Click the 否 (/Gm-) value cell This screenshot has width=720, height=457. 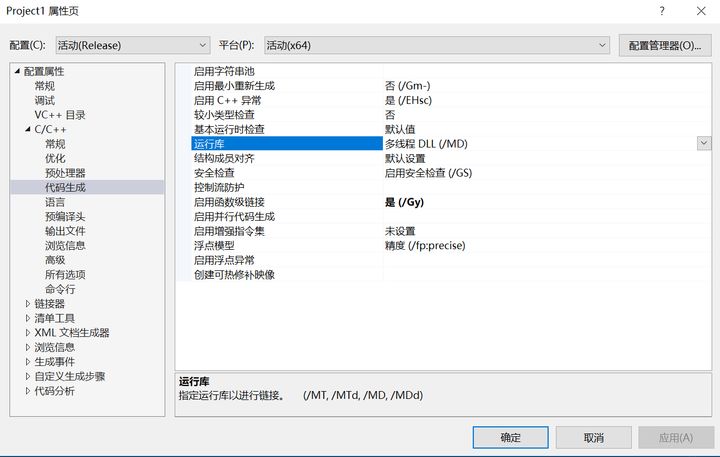pos(547,86)
